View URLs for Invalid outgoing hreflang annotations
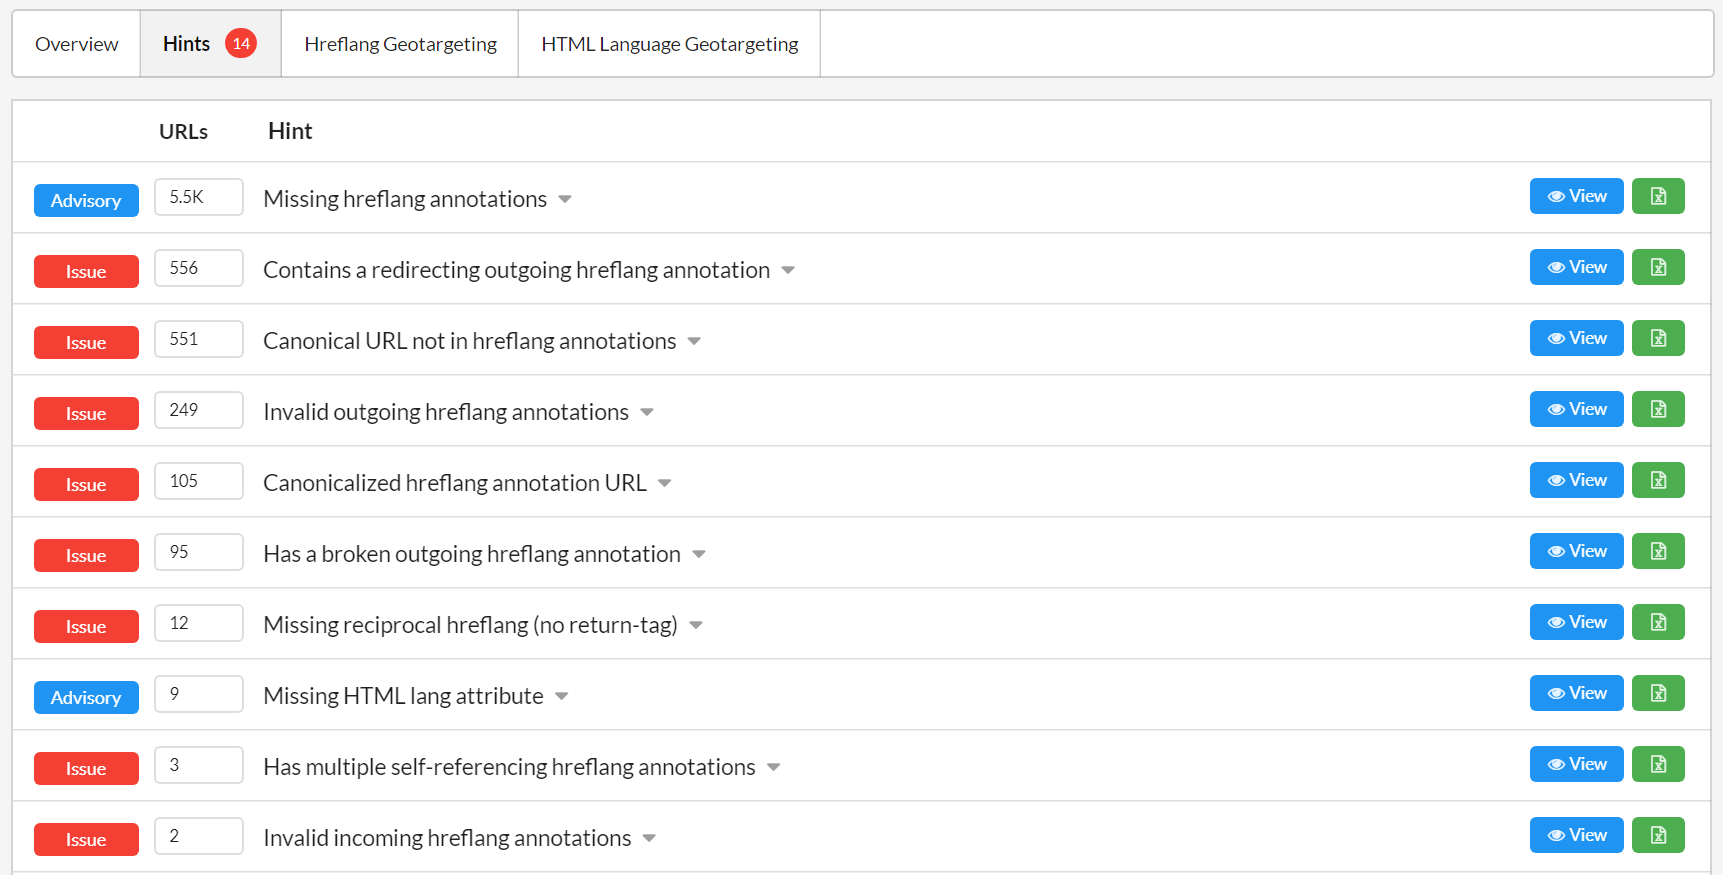 click(1577, 409)
